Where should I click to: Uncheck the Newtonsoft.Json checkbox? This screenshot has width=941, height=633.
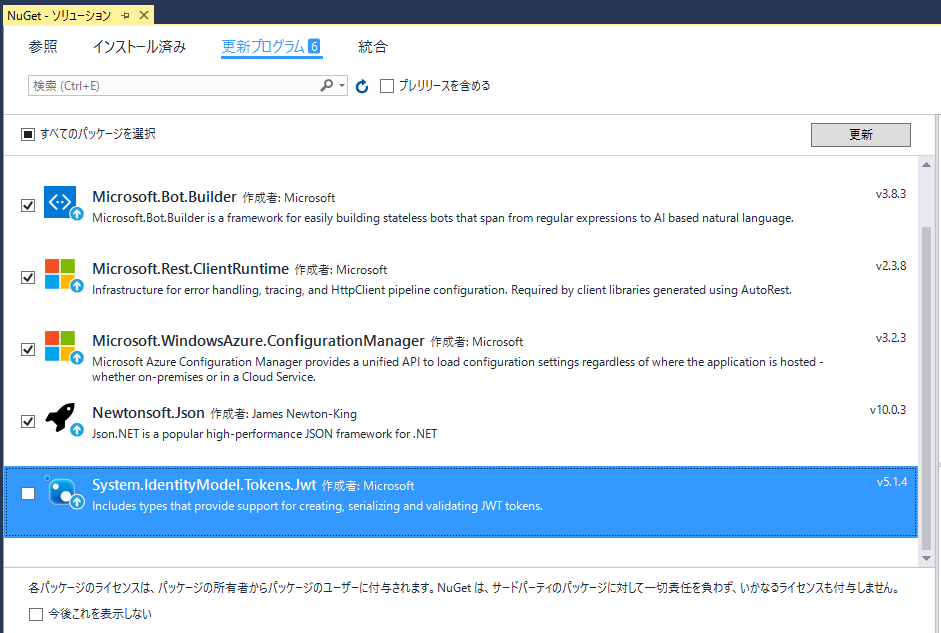tap(28, 421)
